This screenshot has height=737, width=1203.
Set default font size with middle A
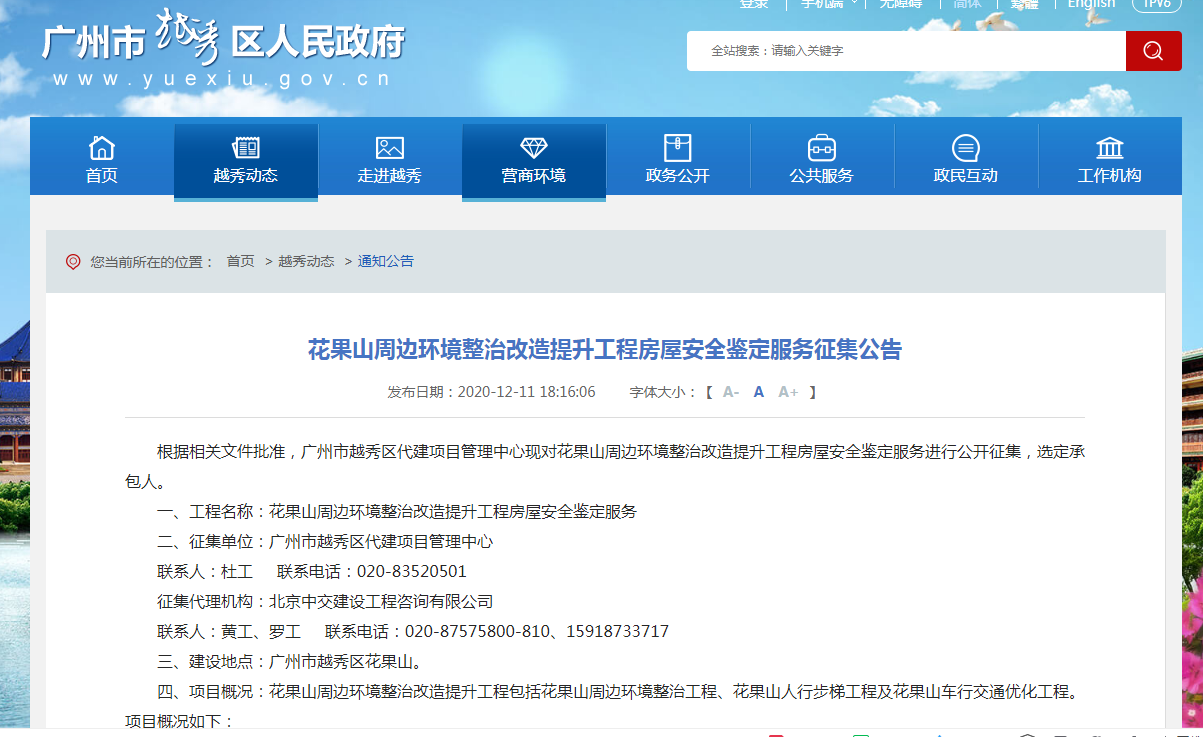(x=759, y=392)
